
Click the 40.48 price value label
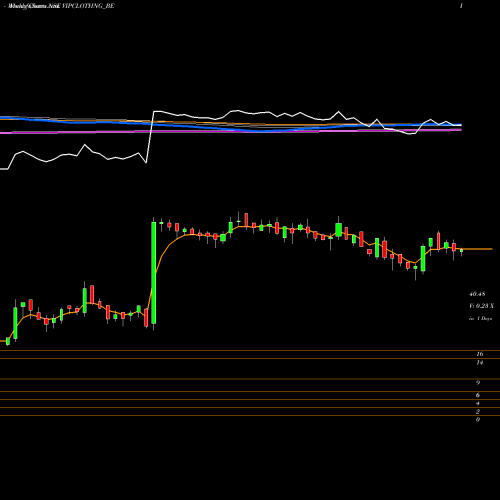pyautogui.click(x=477, y=294)
